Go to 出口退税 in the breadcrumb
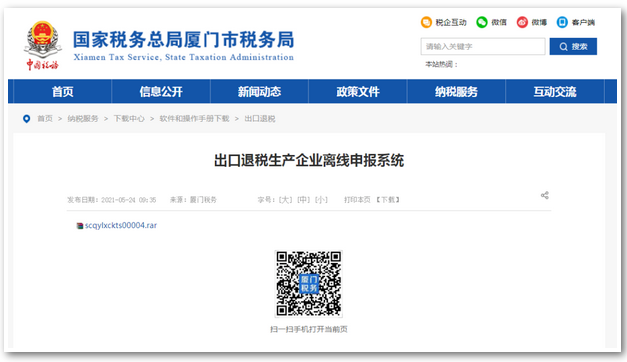Image resolution: width=627 pixels, height=362 pixels. (260, 119)
